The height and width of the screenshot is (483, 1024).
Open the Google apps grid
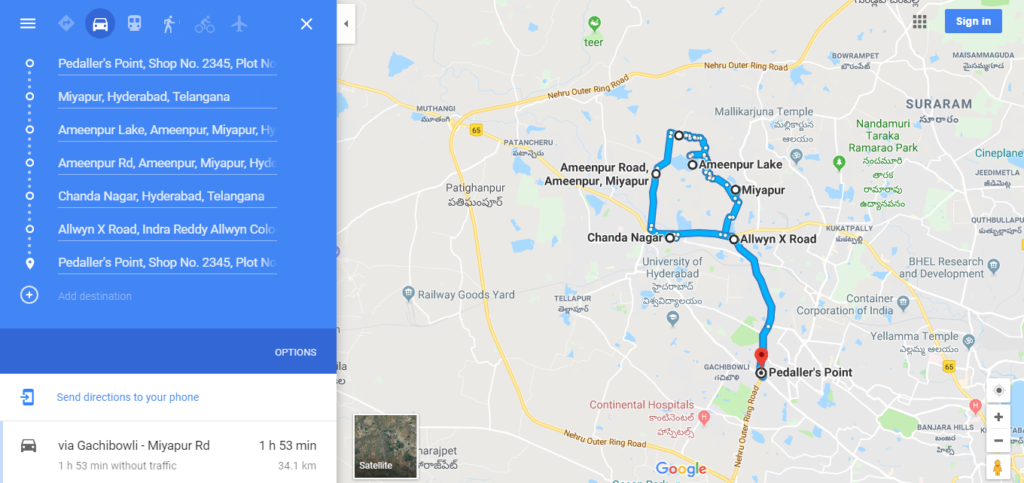tap(920, 22)
